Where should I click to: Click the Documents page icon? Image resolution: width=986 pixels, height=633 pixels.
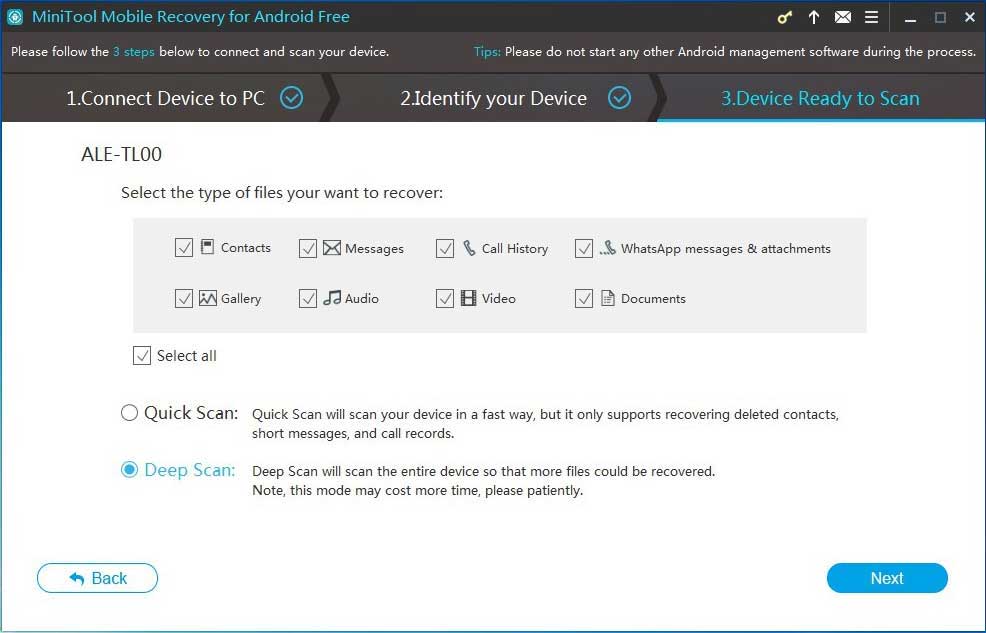pyautogui.click(x=607, y=298)
